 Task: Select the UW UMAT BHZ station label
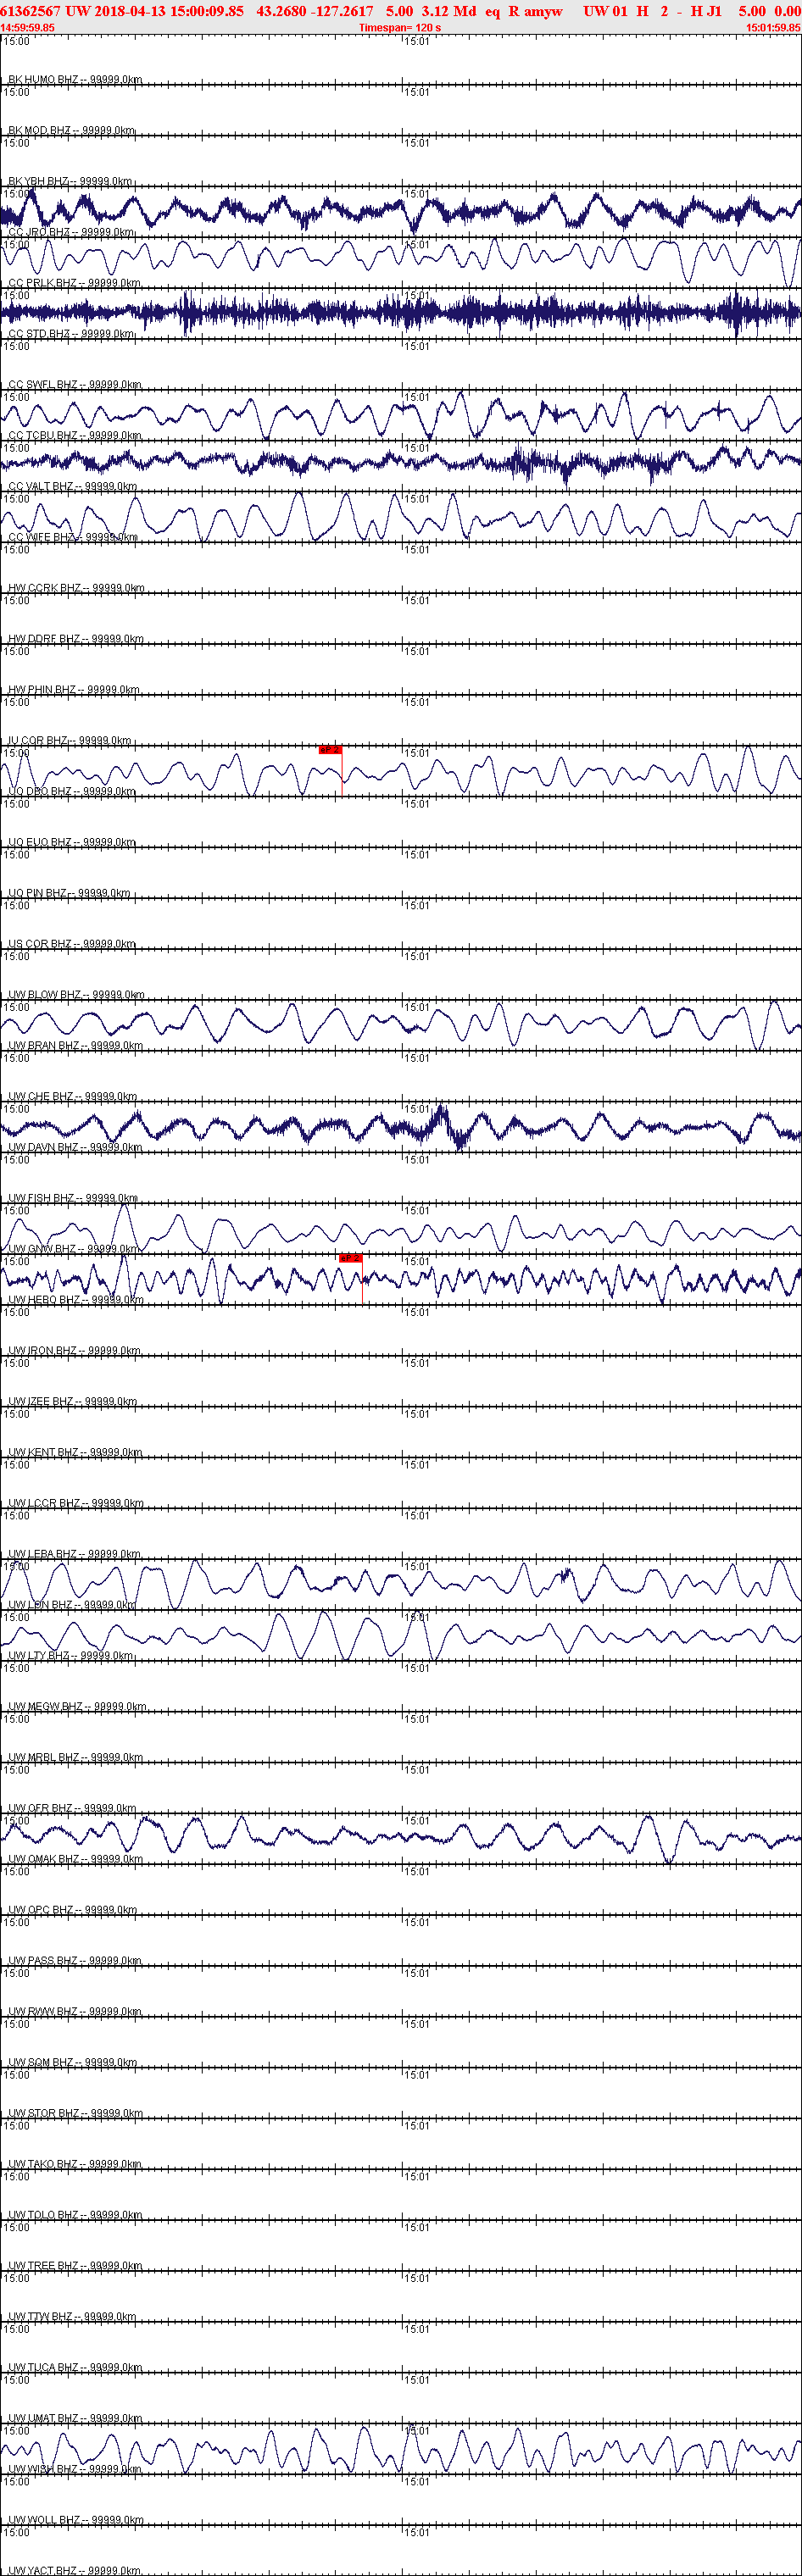coord(75,2418)
